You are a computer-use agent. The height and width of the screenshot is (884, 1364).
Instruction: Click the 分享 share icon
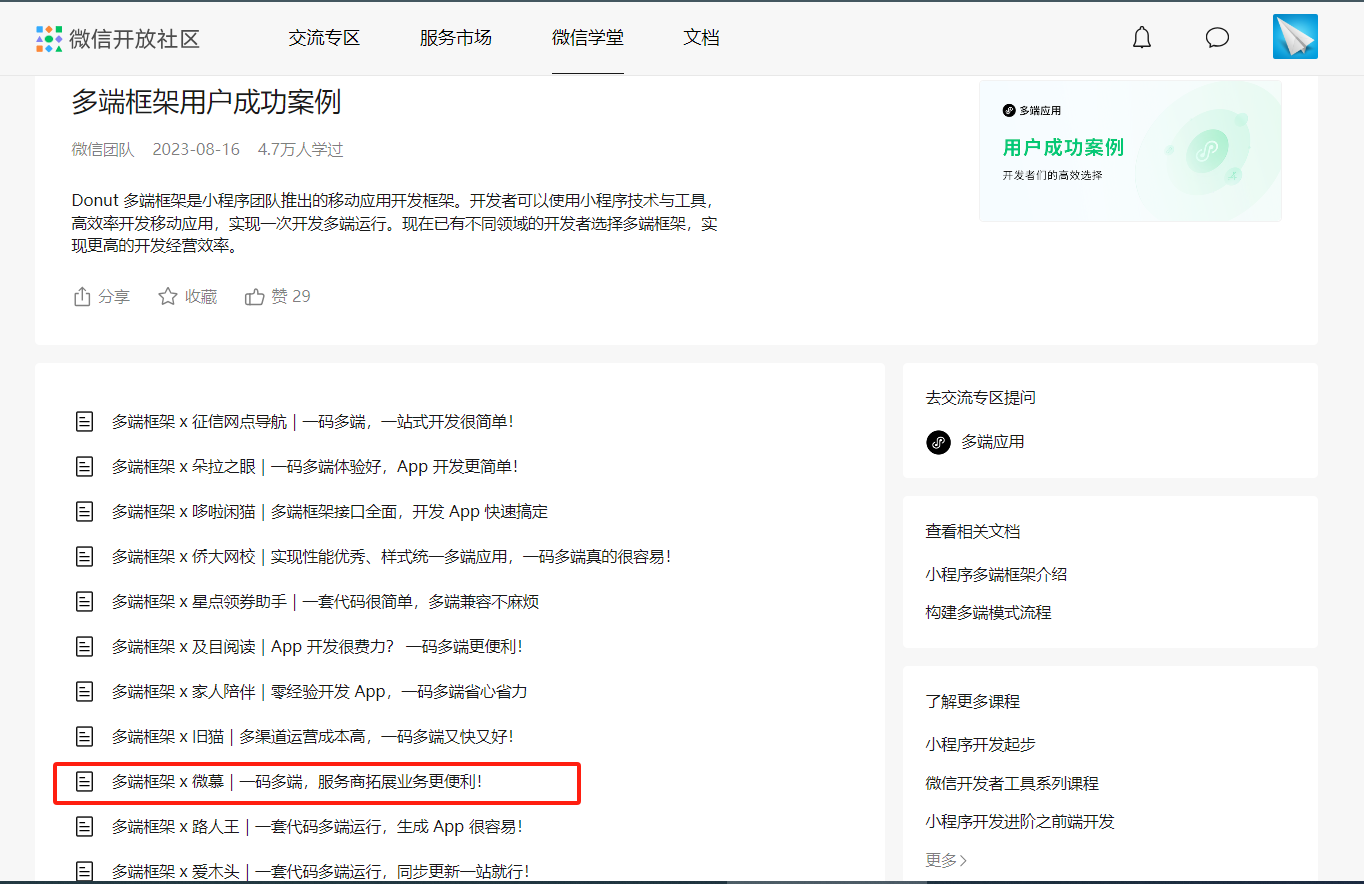pyautogui.click(x=82, y=297)
